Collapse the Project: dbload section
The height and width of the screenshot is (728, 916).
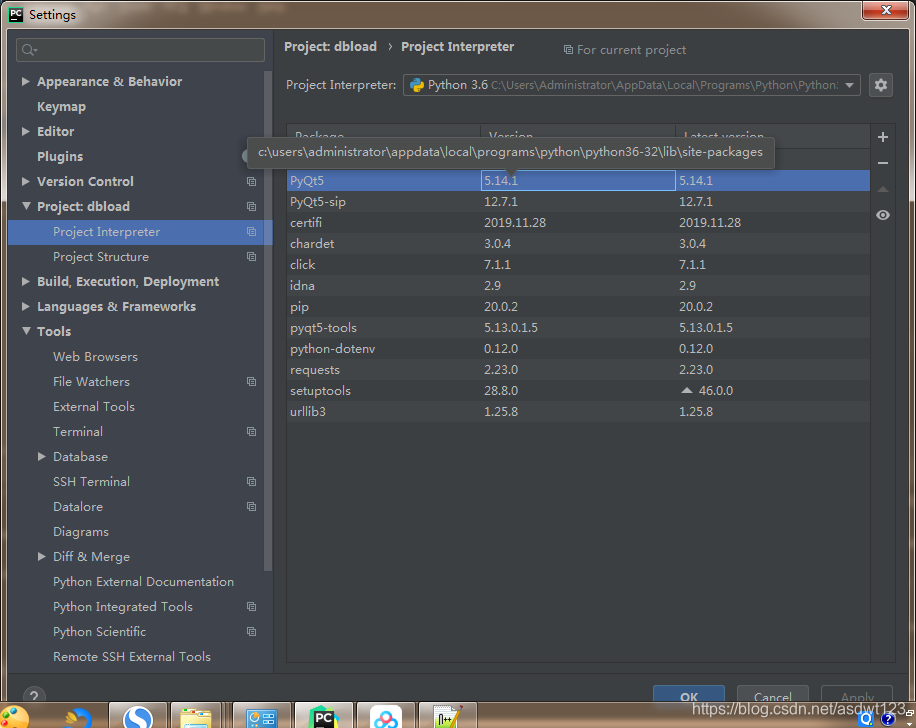(26, 206)
